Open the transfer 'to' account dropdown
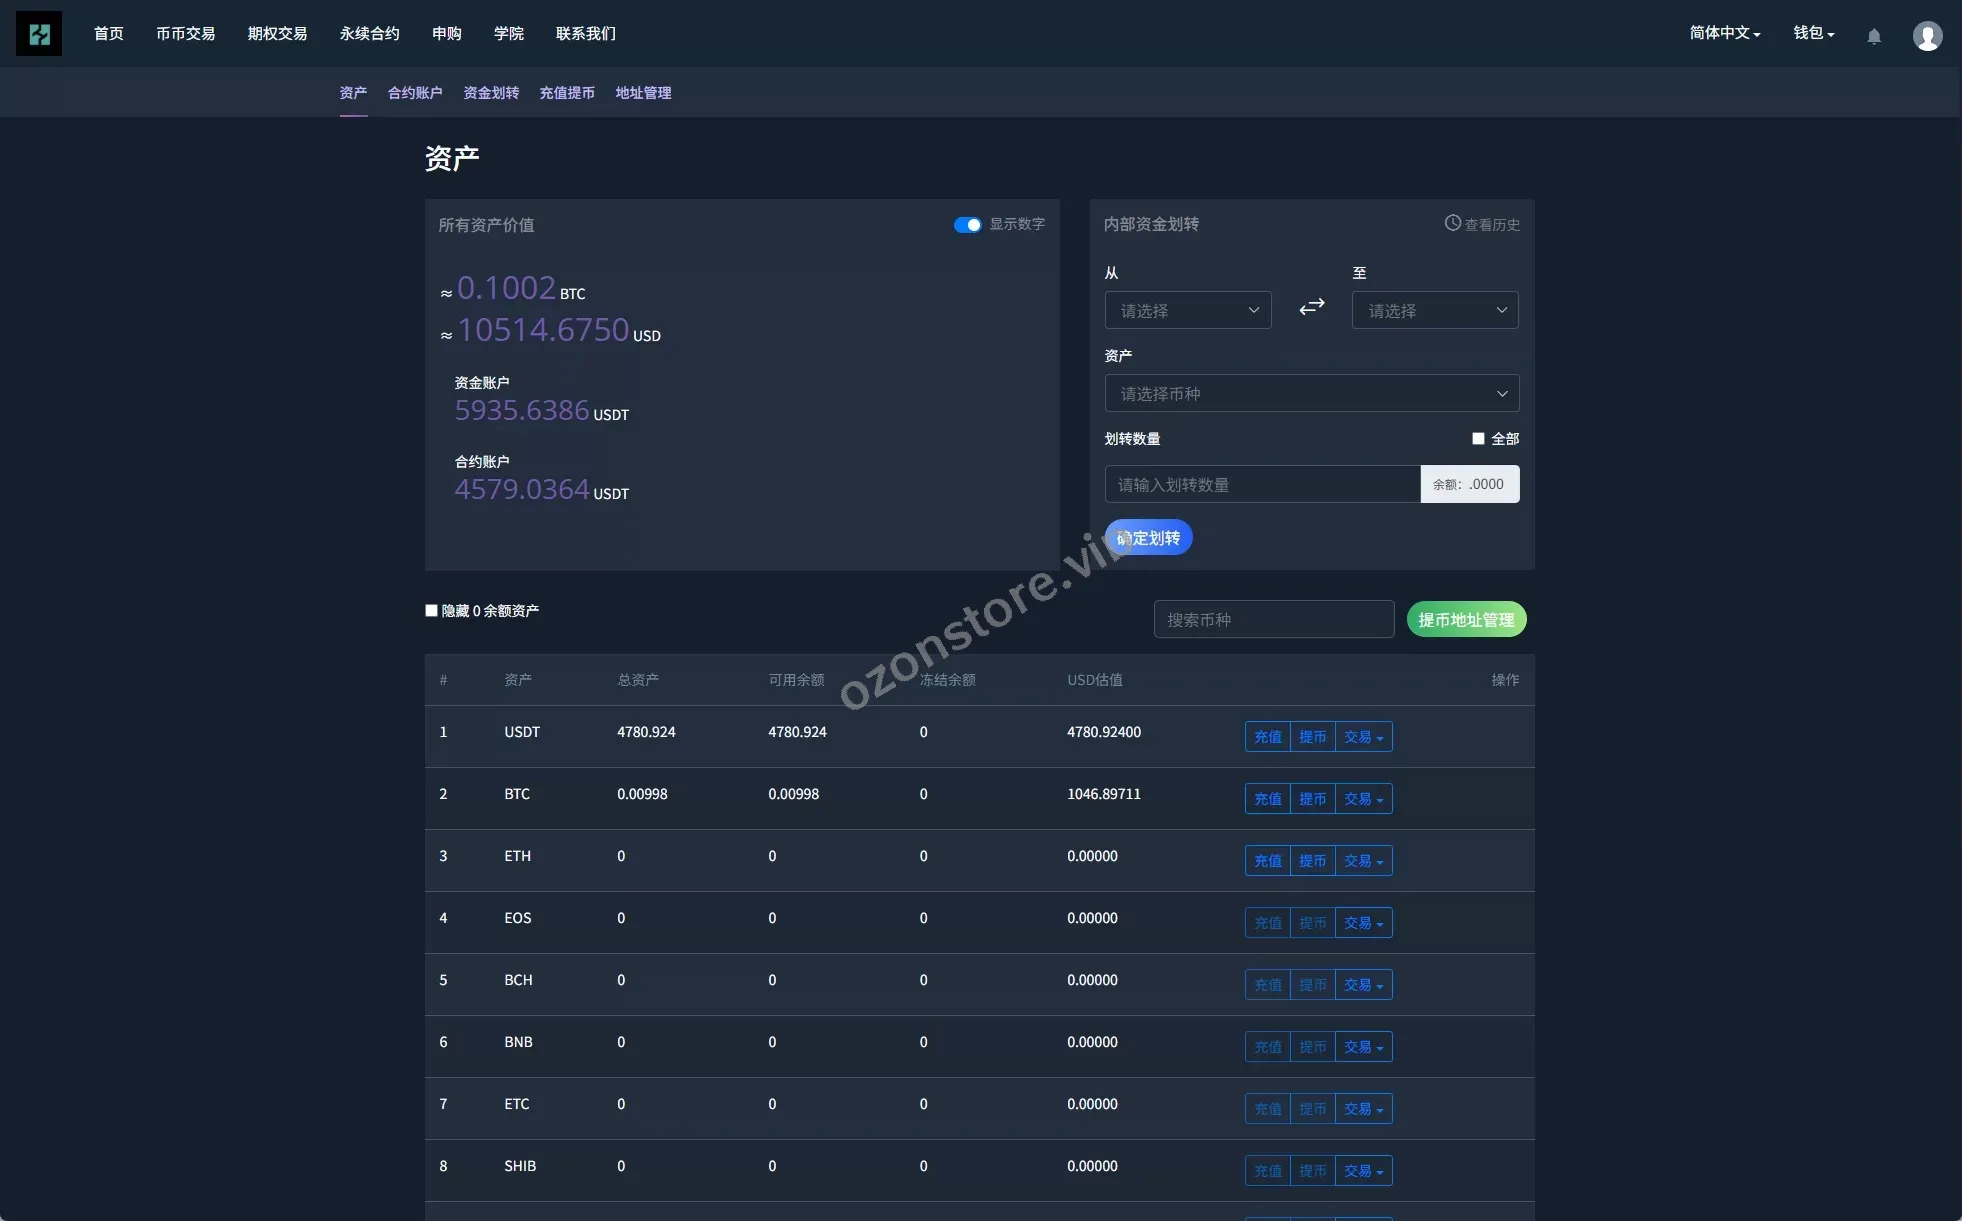The width and height of the screenshot is (1962, 1221). (x=1434, y=311)
